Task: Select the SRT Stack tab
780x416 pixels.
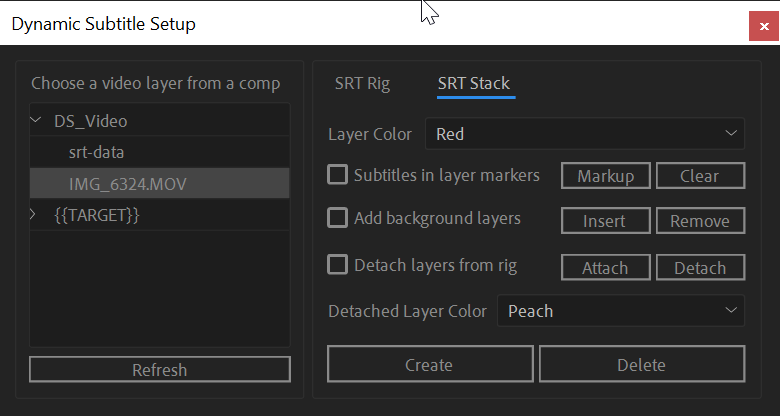Action: tap(474, 83)
